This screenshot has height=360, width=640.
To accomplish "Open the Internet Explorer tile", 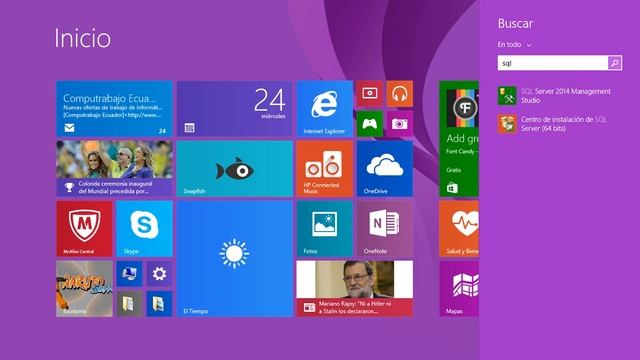I will (324, 108).
